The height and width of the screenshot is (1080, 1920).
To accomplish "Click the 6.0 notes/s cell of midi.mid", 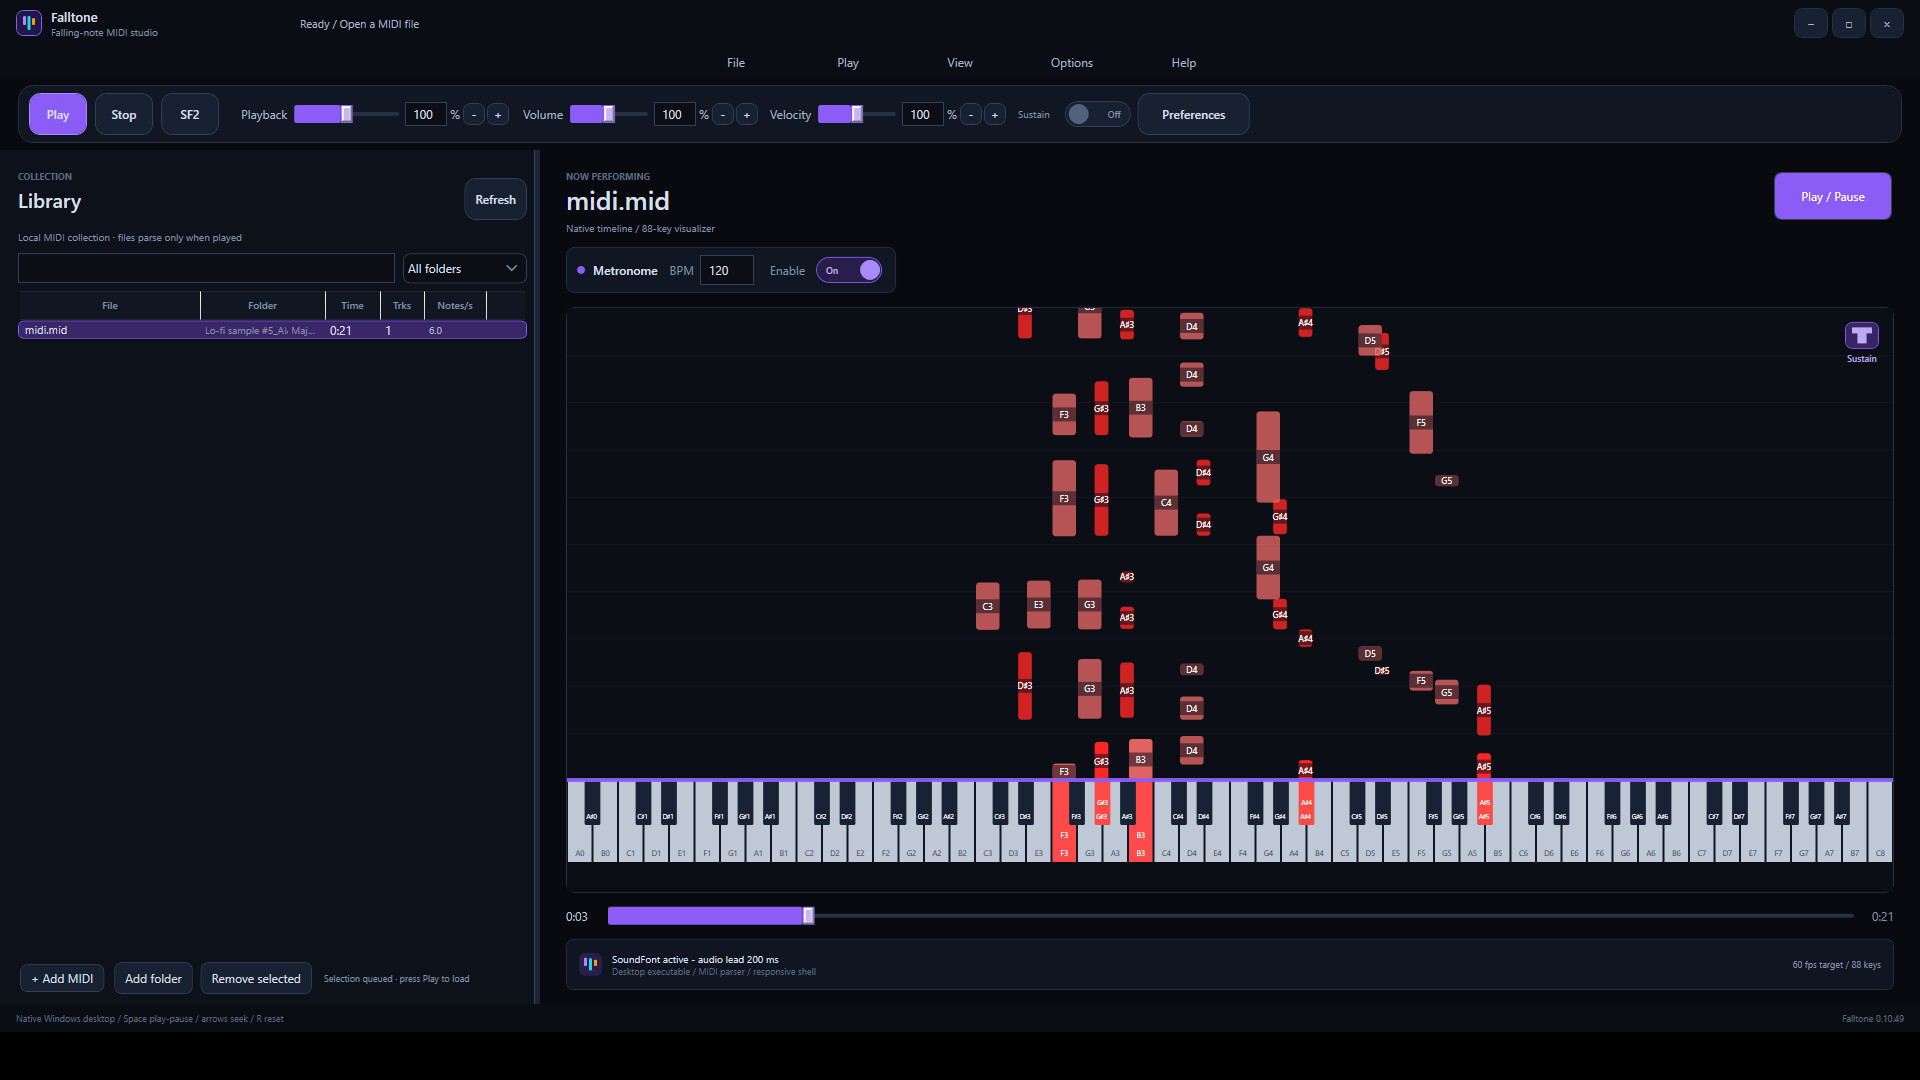I will click(435, 330).
